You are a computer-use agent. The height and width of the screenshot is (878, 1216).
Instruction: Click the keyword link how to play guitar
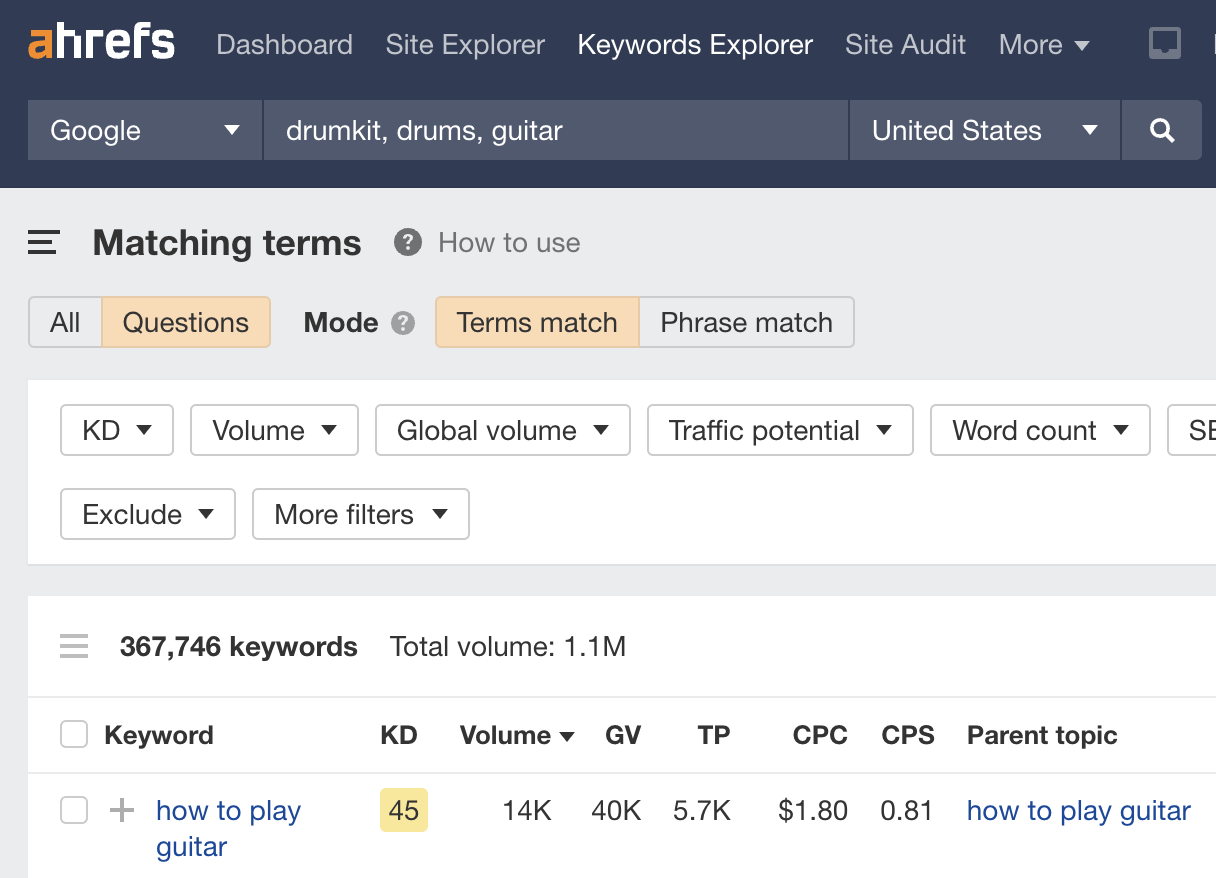click(228, 828)
